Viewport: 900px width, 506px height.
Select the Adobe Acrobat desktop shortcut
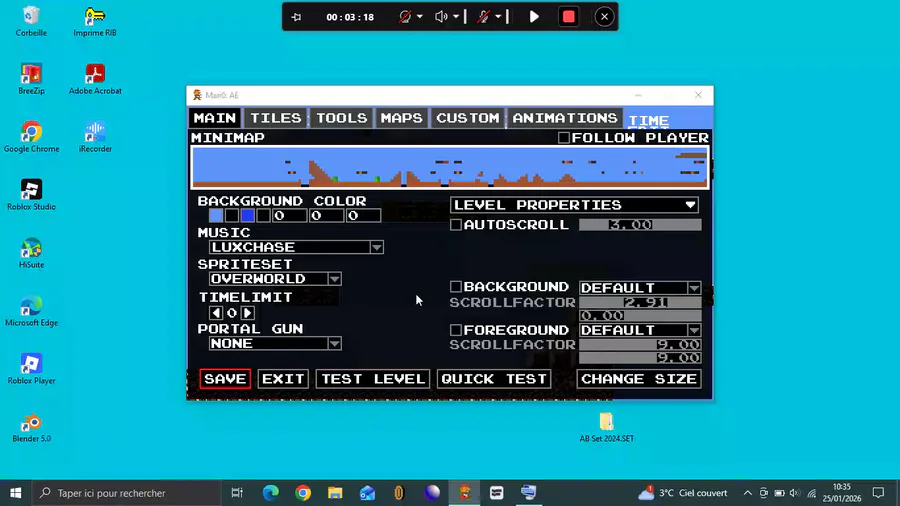(x=95, y=80)
